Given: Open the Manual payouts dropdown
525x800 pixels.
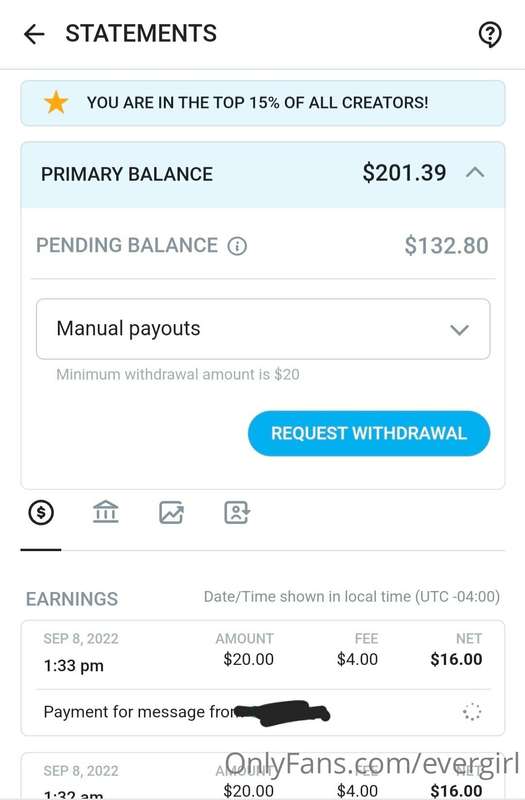Looking at the screenshot, I should [263, 329].
